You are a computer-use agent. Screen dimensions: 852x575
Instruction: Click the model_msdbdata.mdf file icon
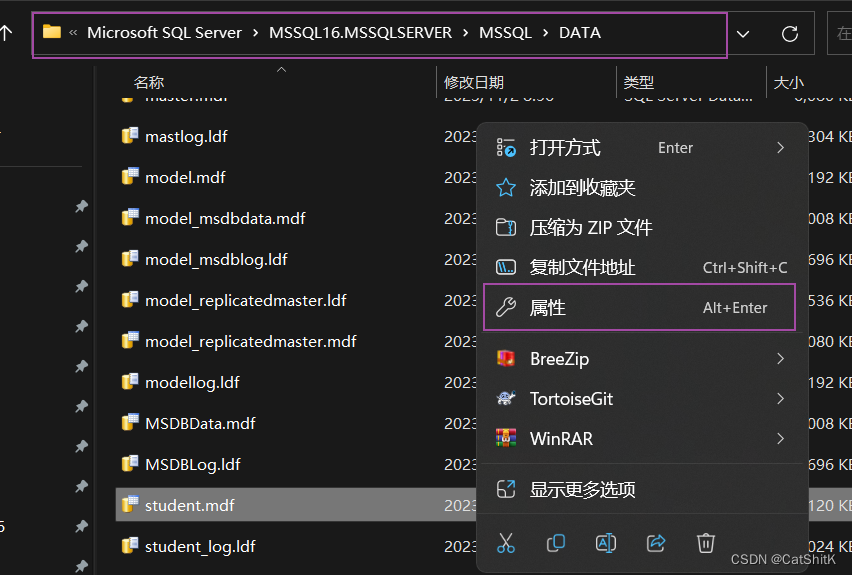(130, 217)
